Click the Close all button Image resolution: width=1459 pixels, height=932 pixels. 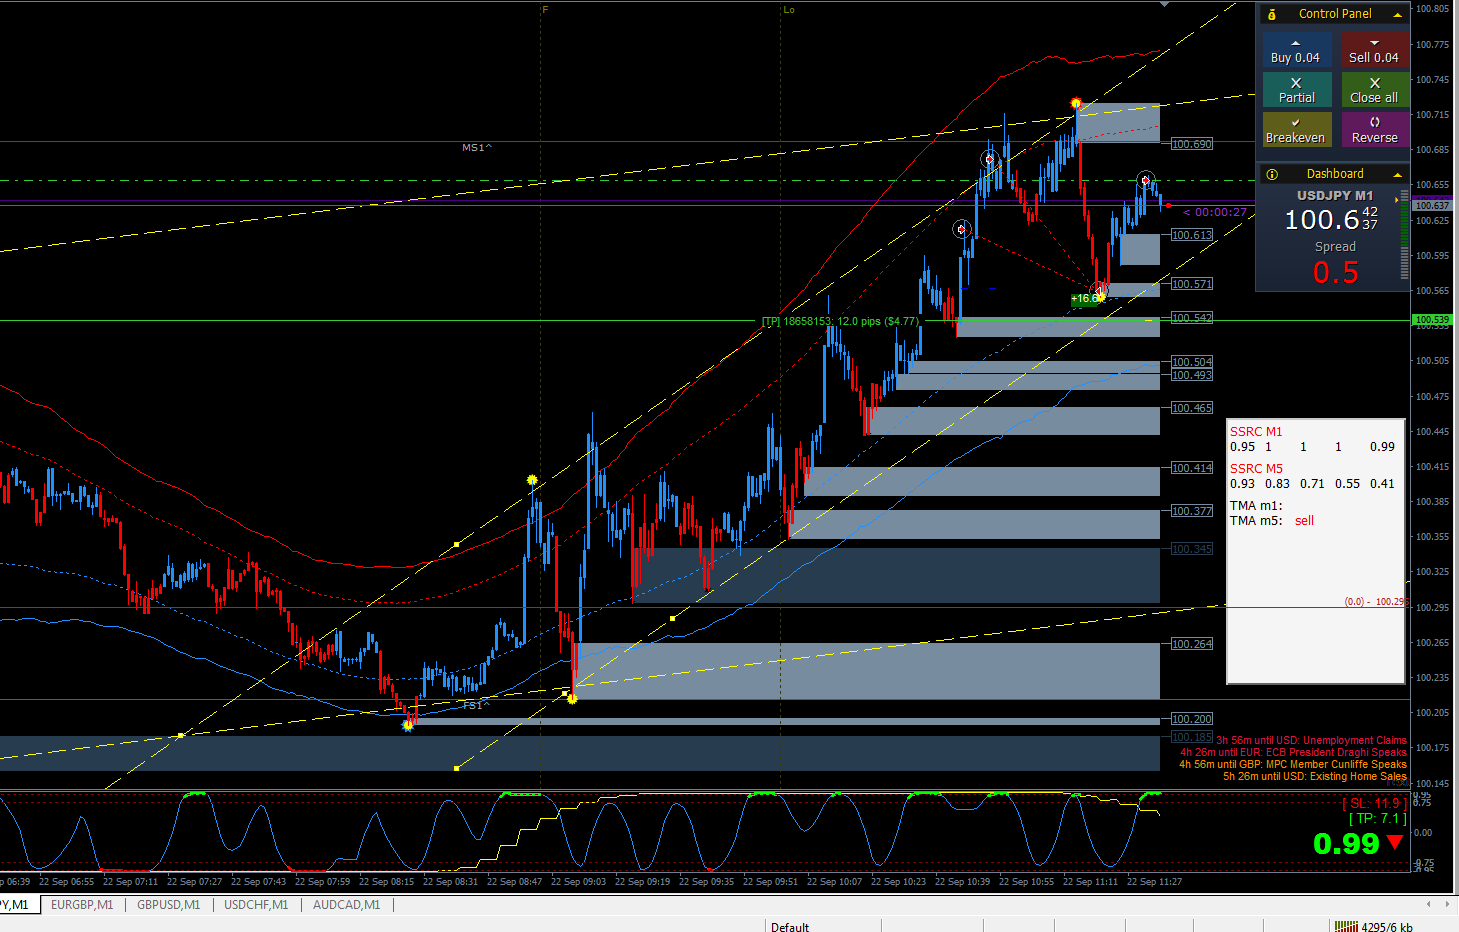pos(1374,90)
